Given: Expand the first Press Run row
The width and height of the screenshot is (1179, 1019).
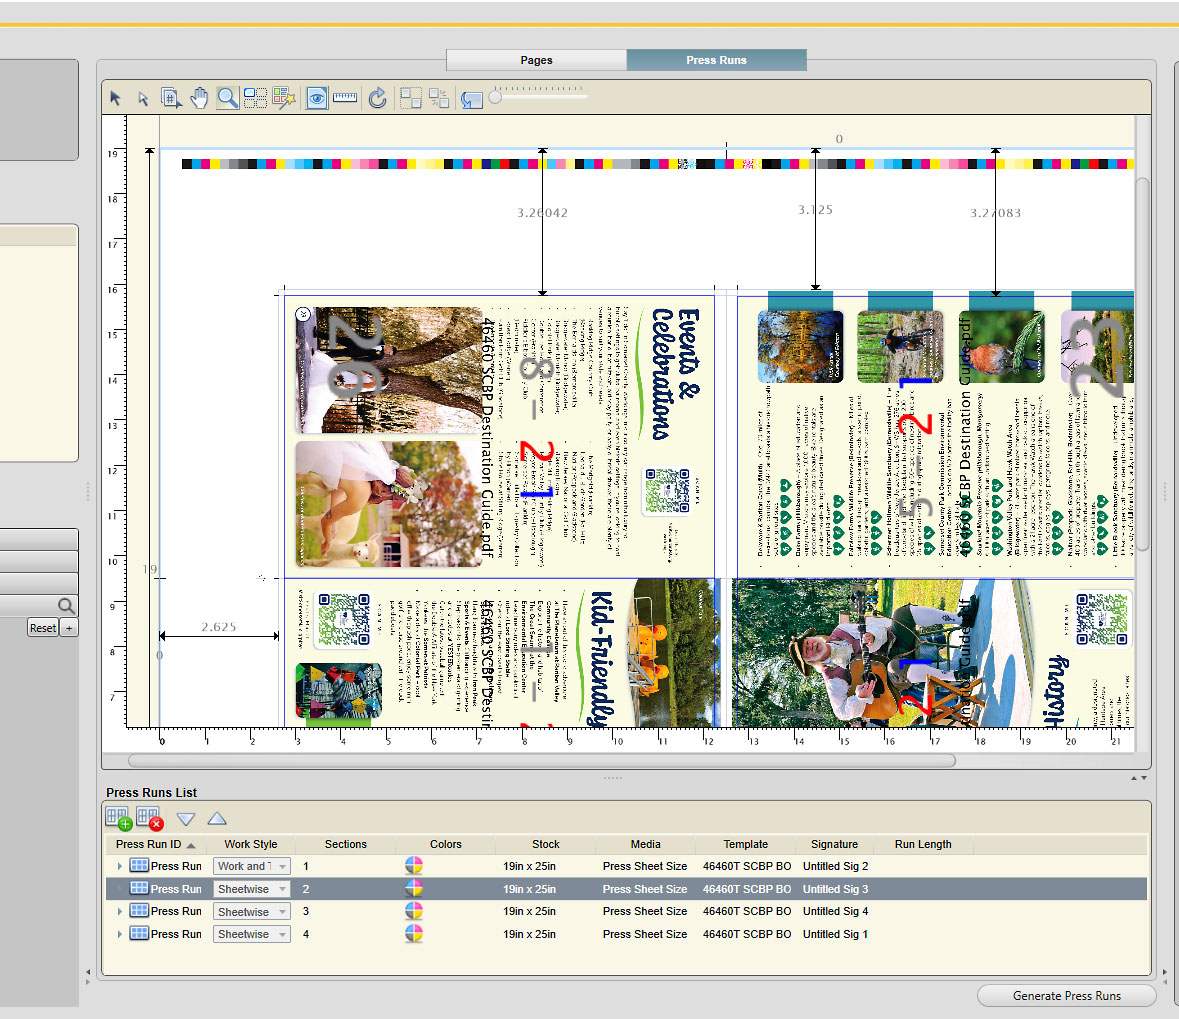Looking at the screenshot, I should (120, 867).
